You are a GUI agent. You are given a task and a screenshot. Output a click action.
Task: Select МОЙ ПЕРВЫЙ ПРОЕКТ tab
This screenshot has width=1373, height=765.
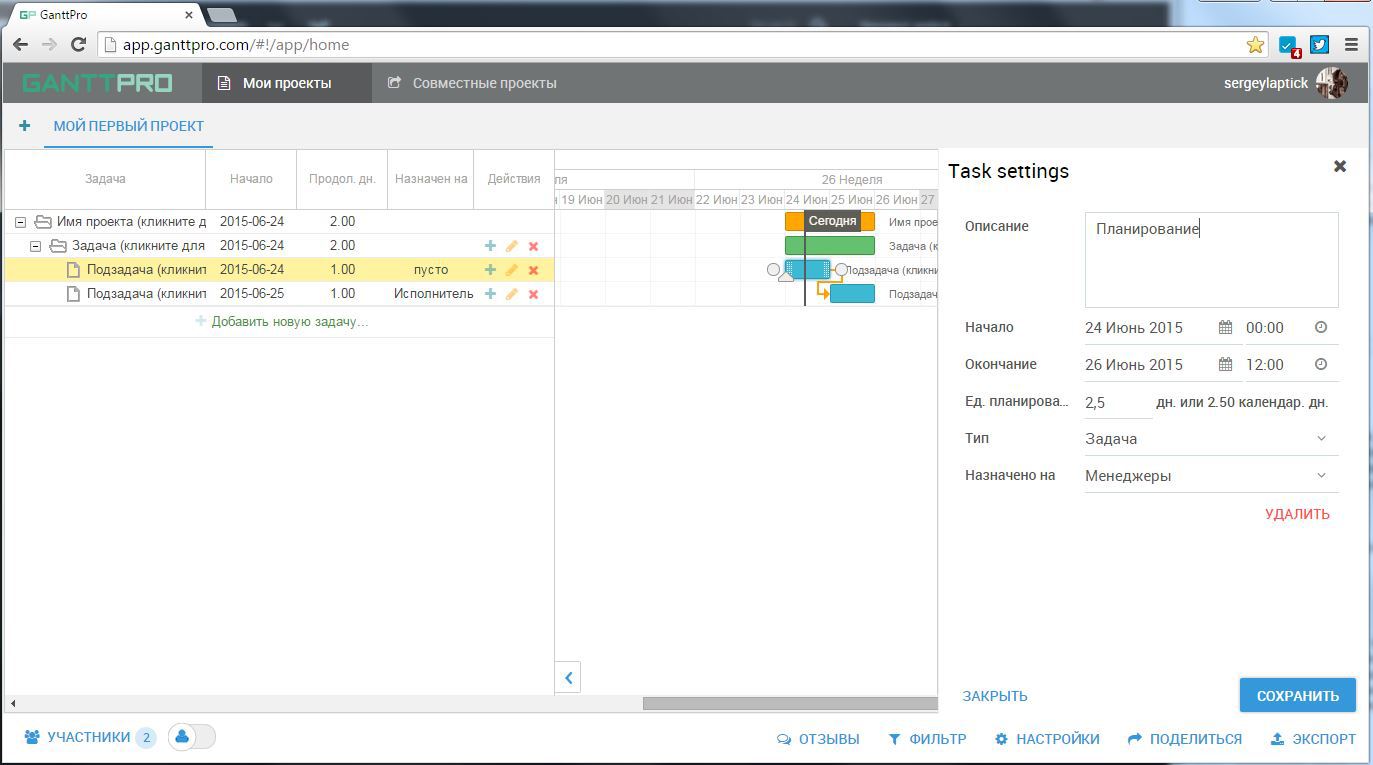128,126
